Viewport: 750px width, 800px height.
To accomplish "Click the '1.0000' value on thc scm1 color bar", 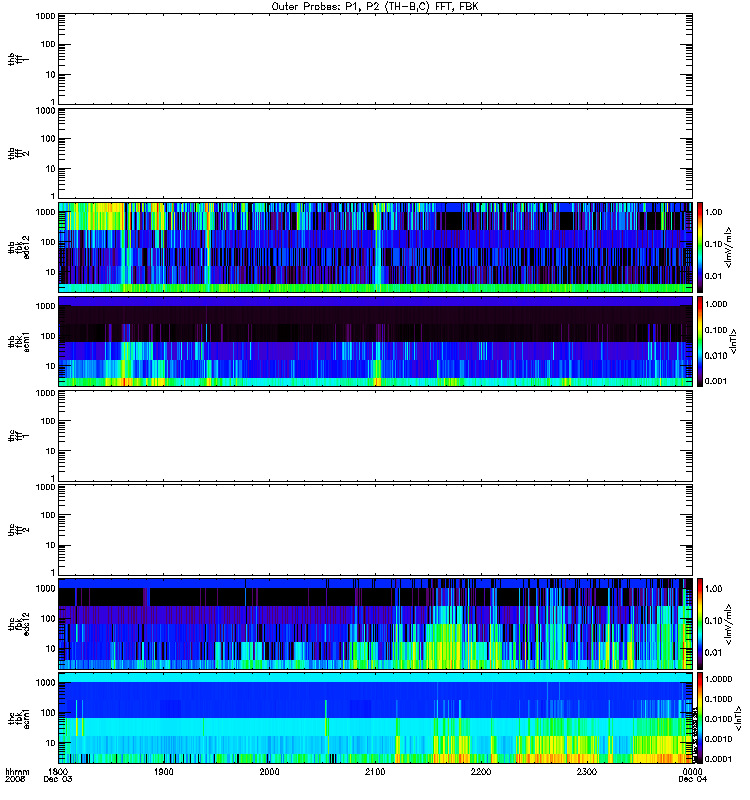I will click(x=718, y=679).
